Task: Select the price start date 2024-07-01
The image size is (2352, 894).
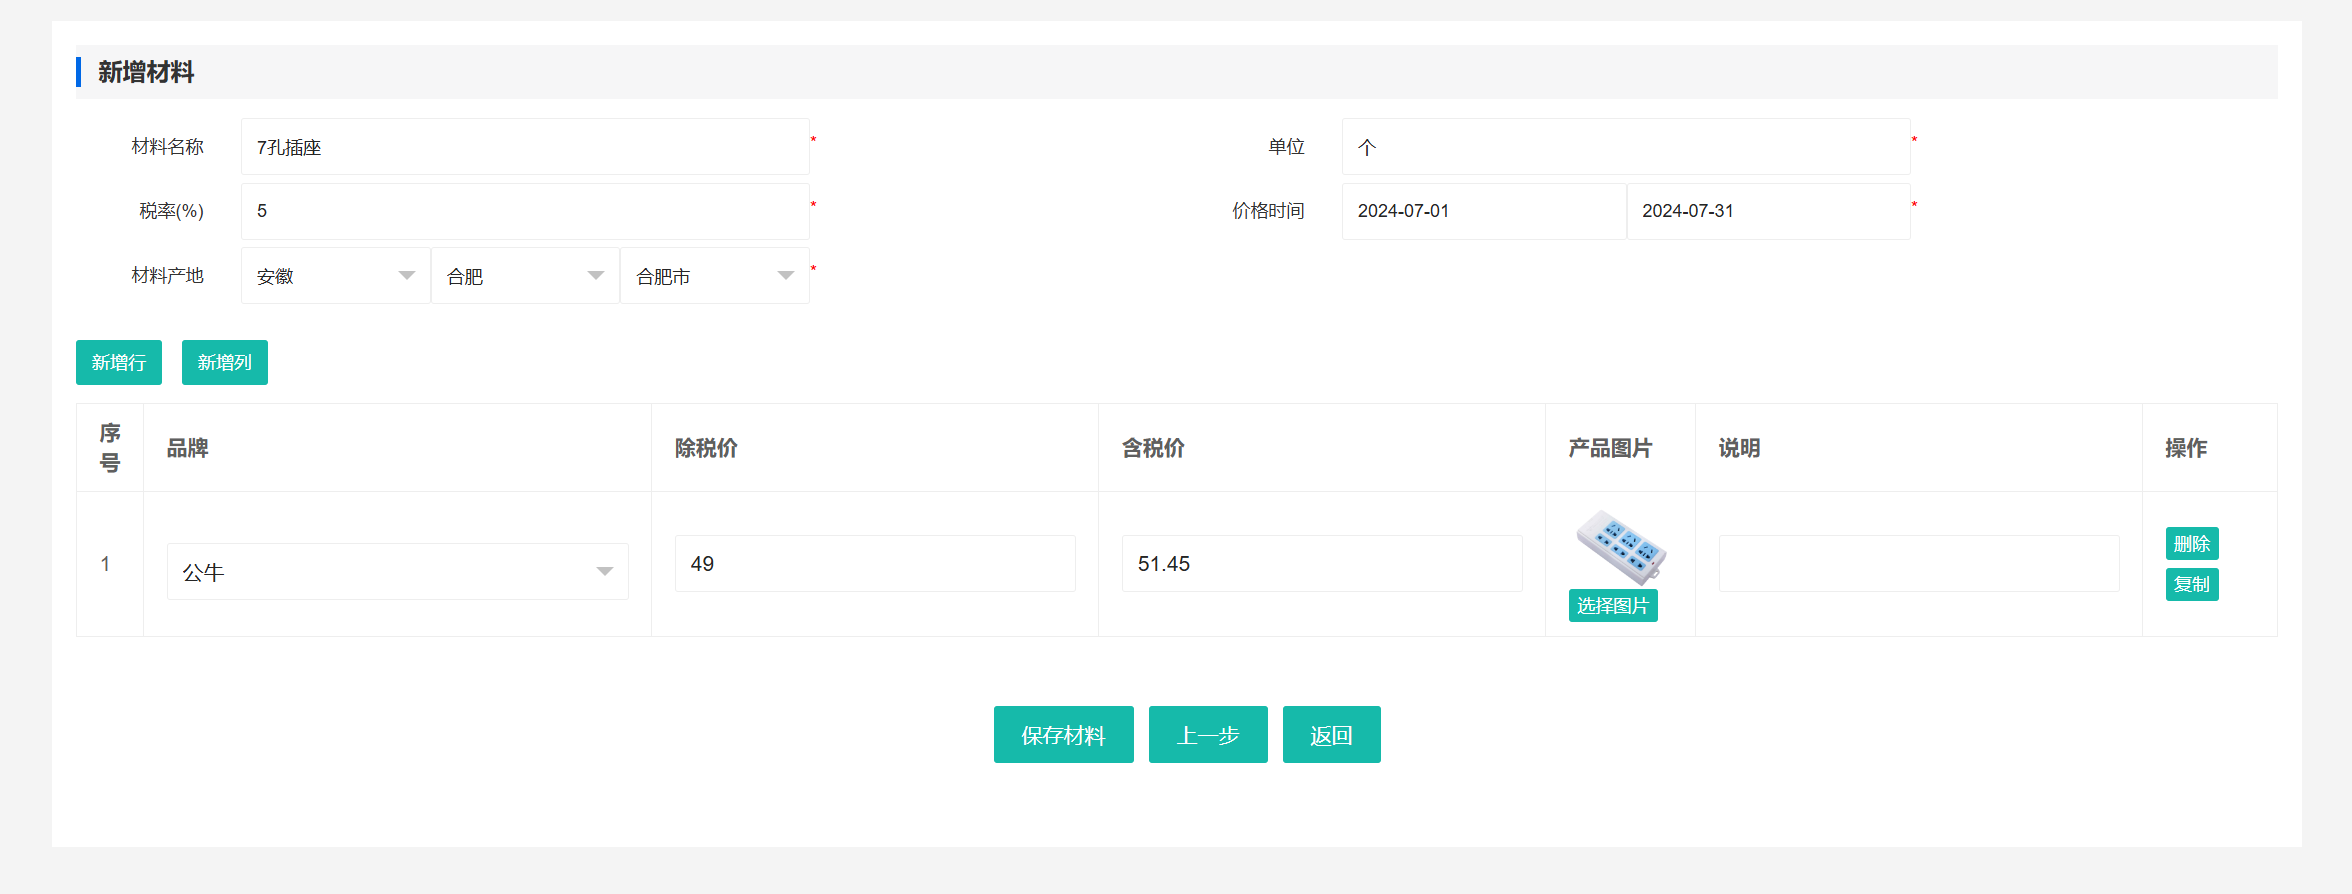Action: (1482, 211)
